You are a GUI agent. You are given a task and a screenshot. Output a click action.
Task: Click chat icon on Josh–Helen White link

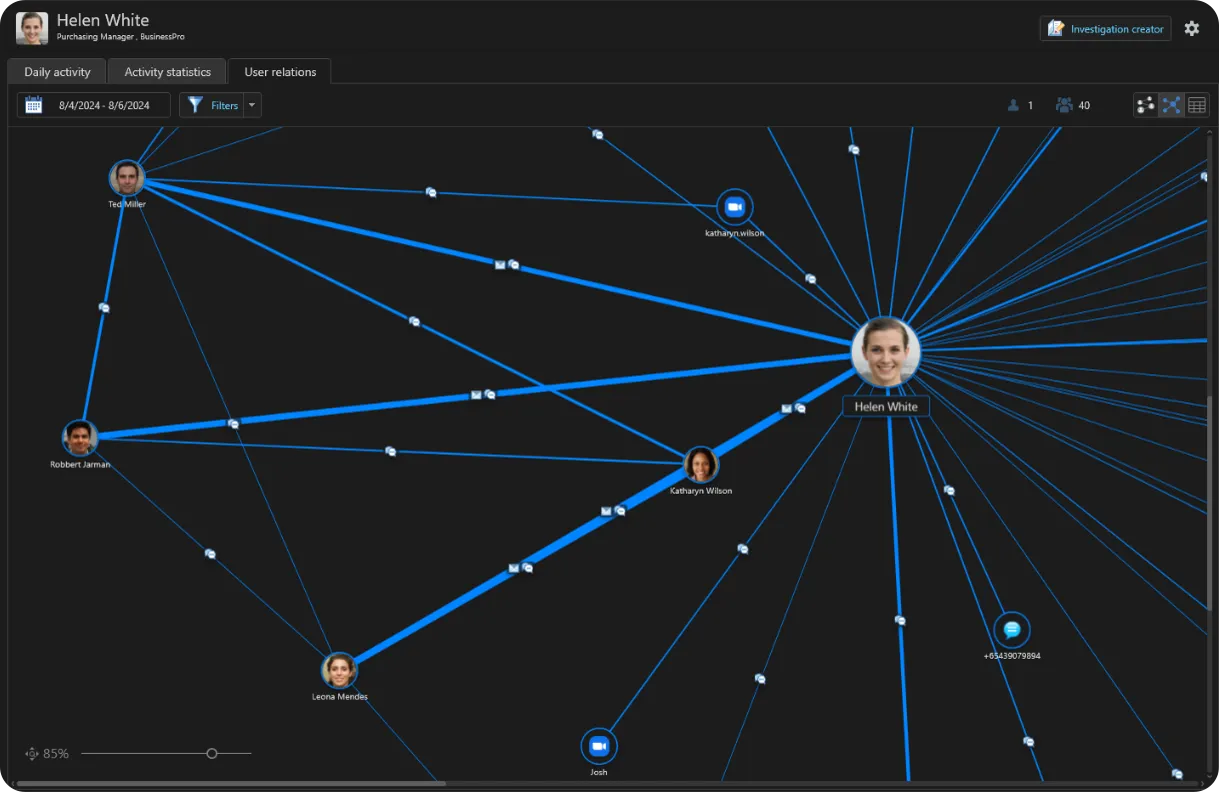(x=743, y=548)
